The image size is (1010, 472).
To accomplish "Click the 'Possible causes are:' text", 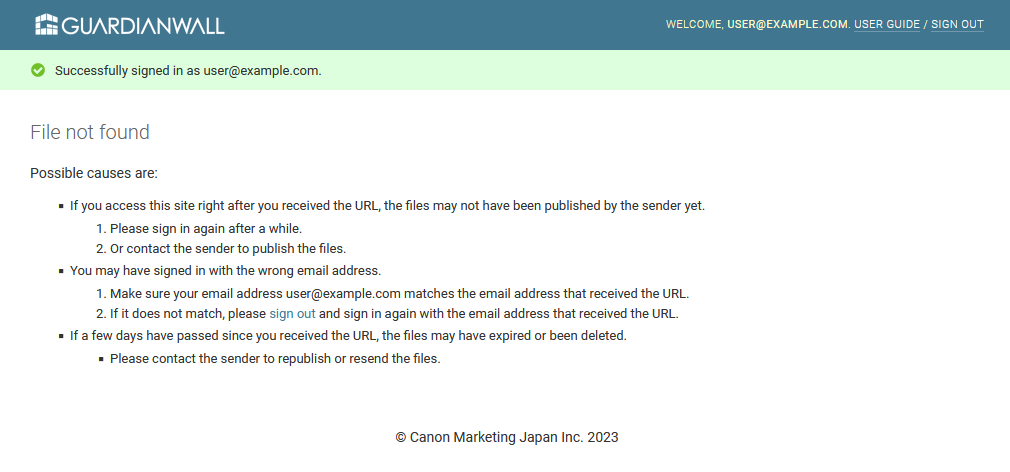I will [94, 173].
